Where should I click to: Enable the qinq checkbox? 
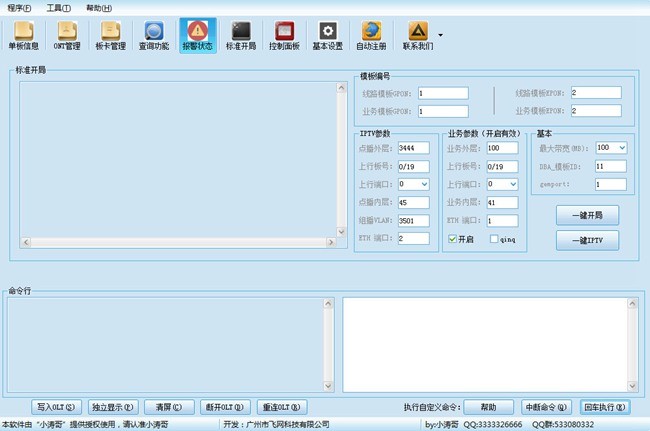(495, 239)
